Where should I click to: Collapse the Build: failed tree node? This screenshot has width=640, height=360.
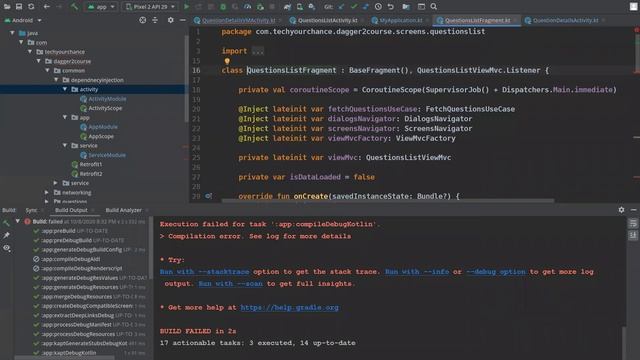(x=18, y=221)
